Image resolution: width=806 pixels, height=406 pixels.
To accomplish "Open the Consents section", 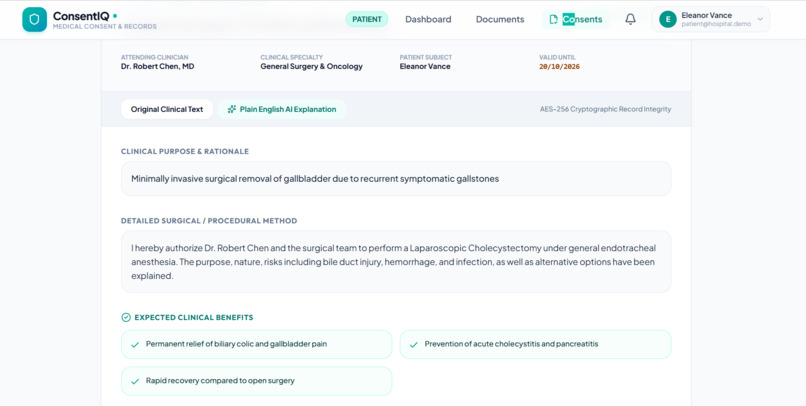I will pyautogui.click(x=576, y=20).
